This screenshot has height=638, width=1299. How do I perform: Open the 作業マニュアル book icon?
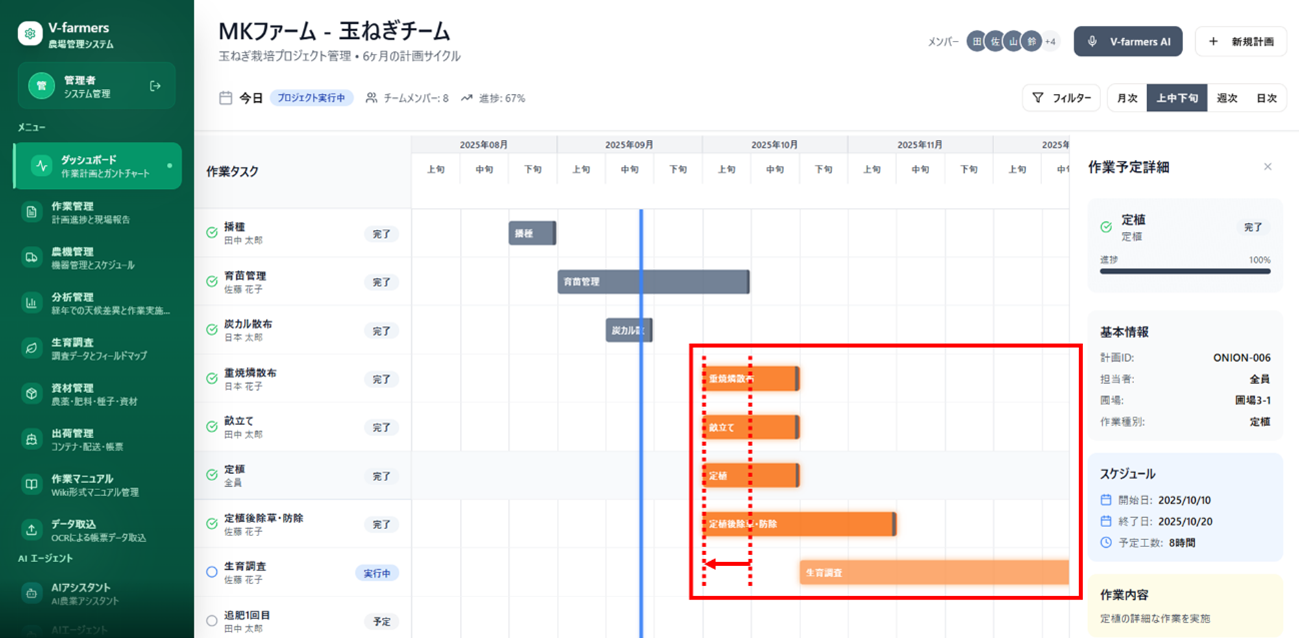coord(32,484)
